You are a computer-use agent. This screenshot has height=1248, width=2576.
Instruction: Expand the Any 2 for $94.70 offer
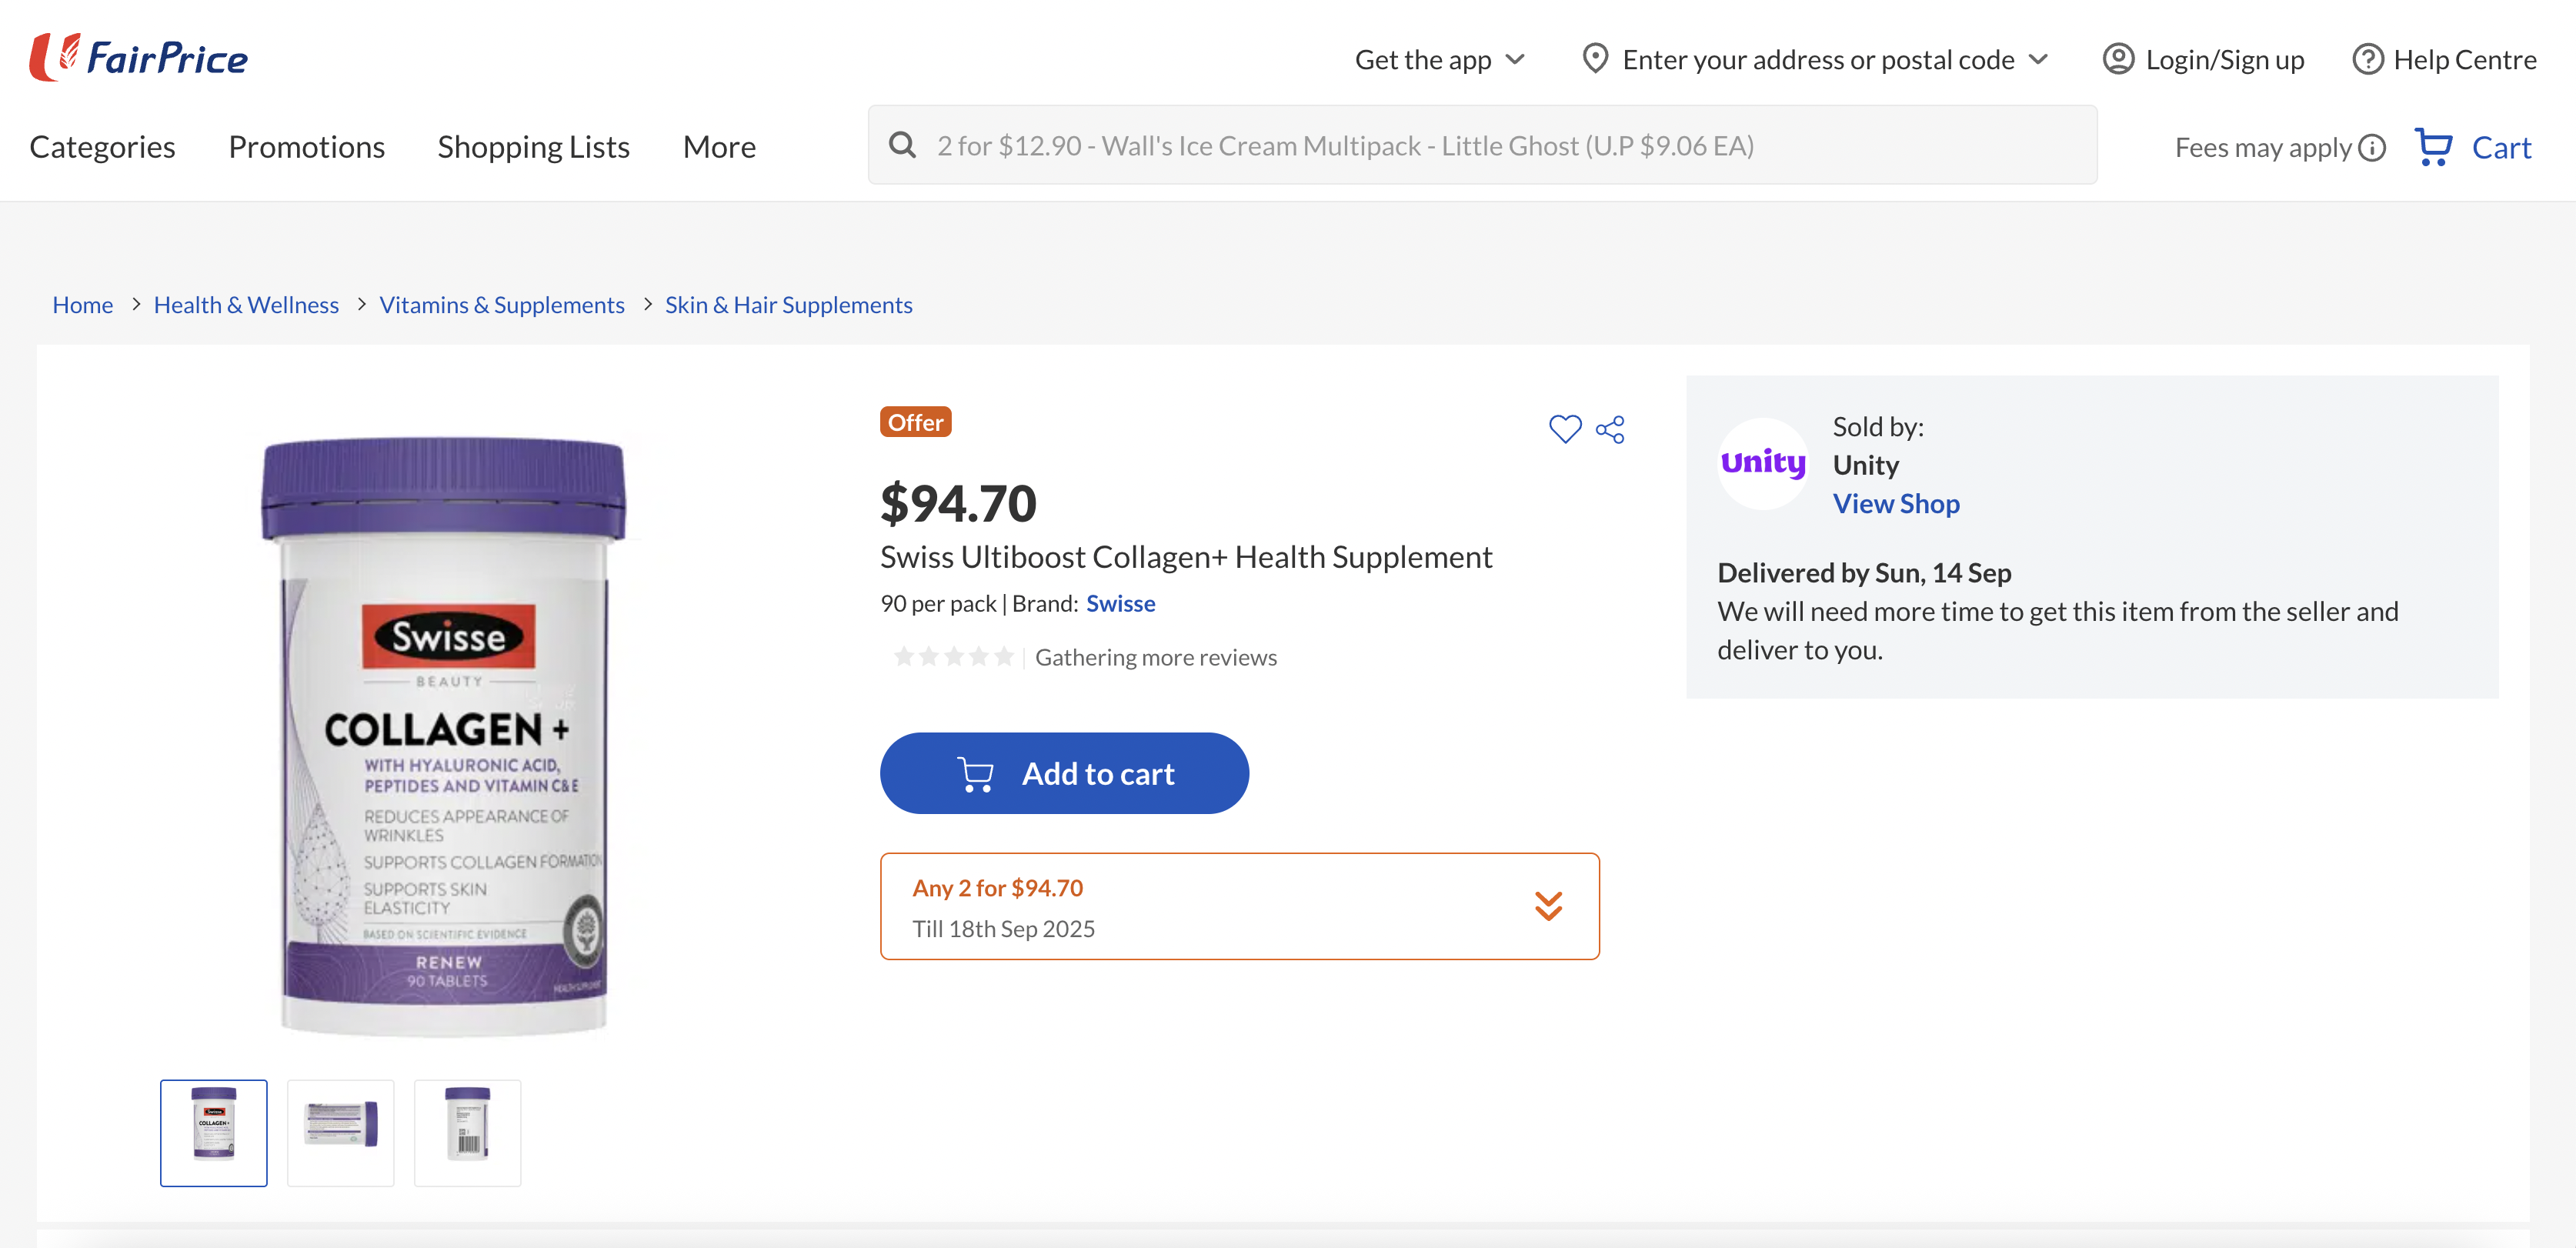click(x=1548, y=906)
